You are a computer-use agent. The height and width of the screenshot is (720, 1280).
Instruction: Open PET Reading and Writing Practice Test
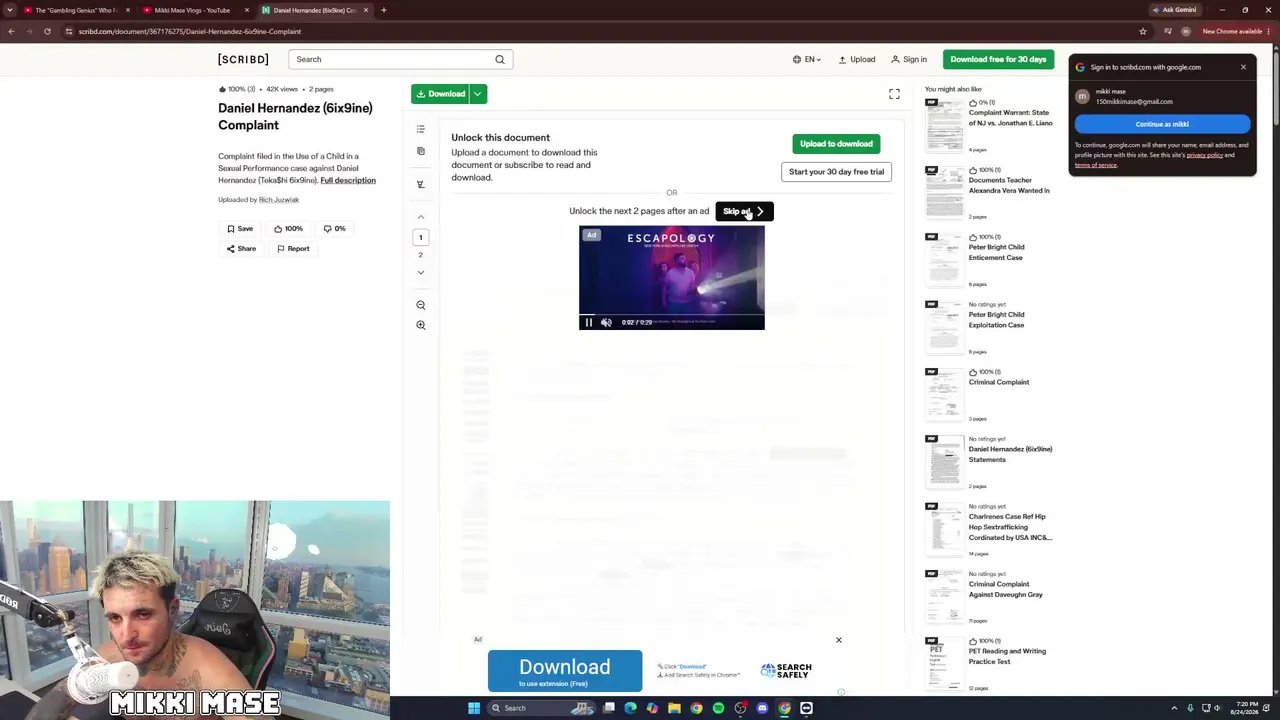click(1007, 656)
